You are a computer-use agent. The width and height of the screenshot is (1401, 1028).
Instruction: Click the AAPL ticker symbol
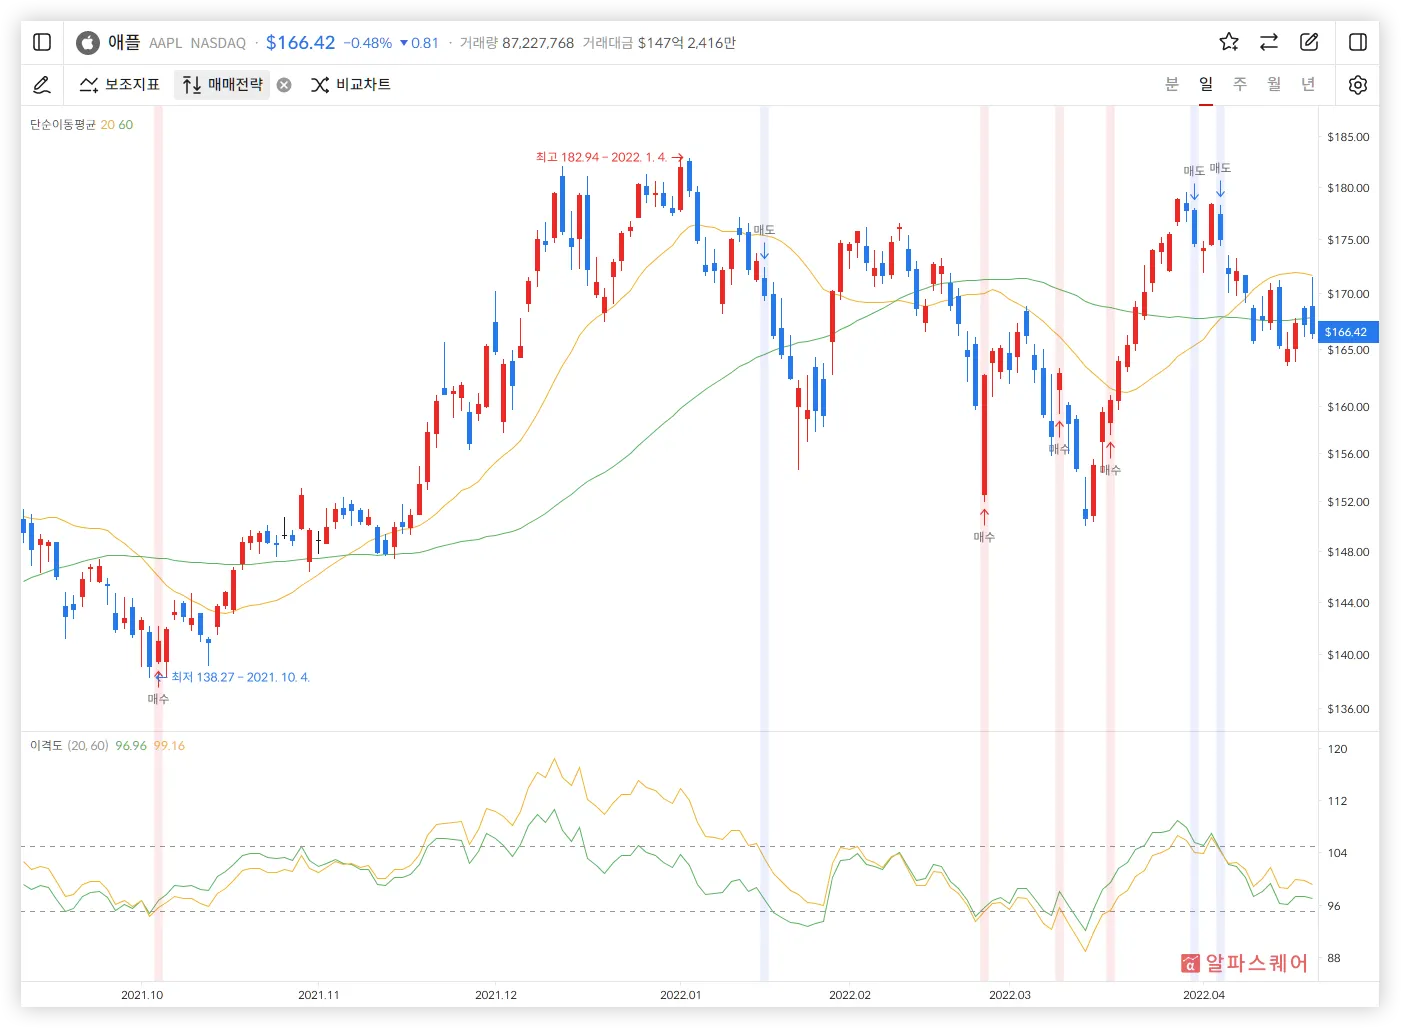click(166, 43)
